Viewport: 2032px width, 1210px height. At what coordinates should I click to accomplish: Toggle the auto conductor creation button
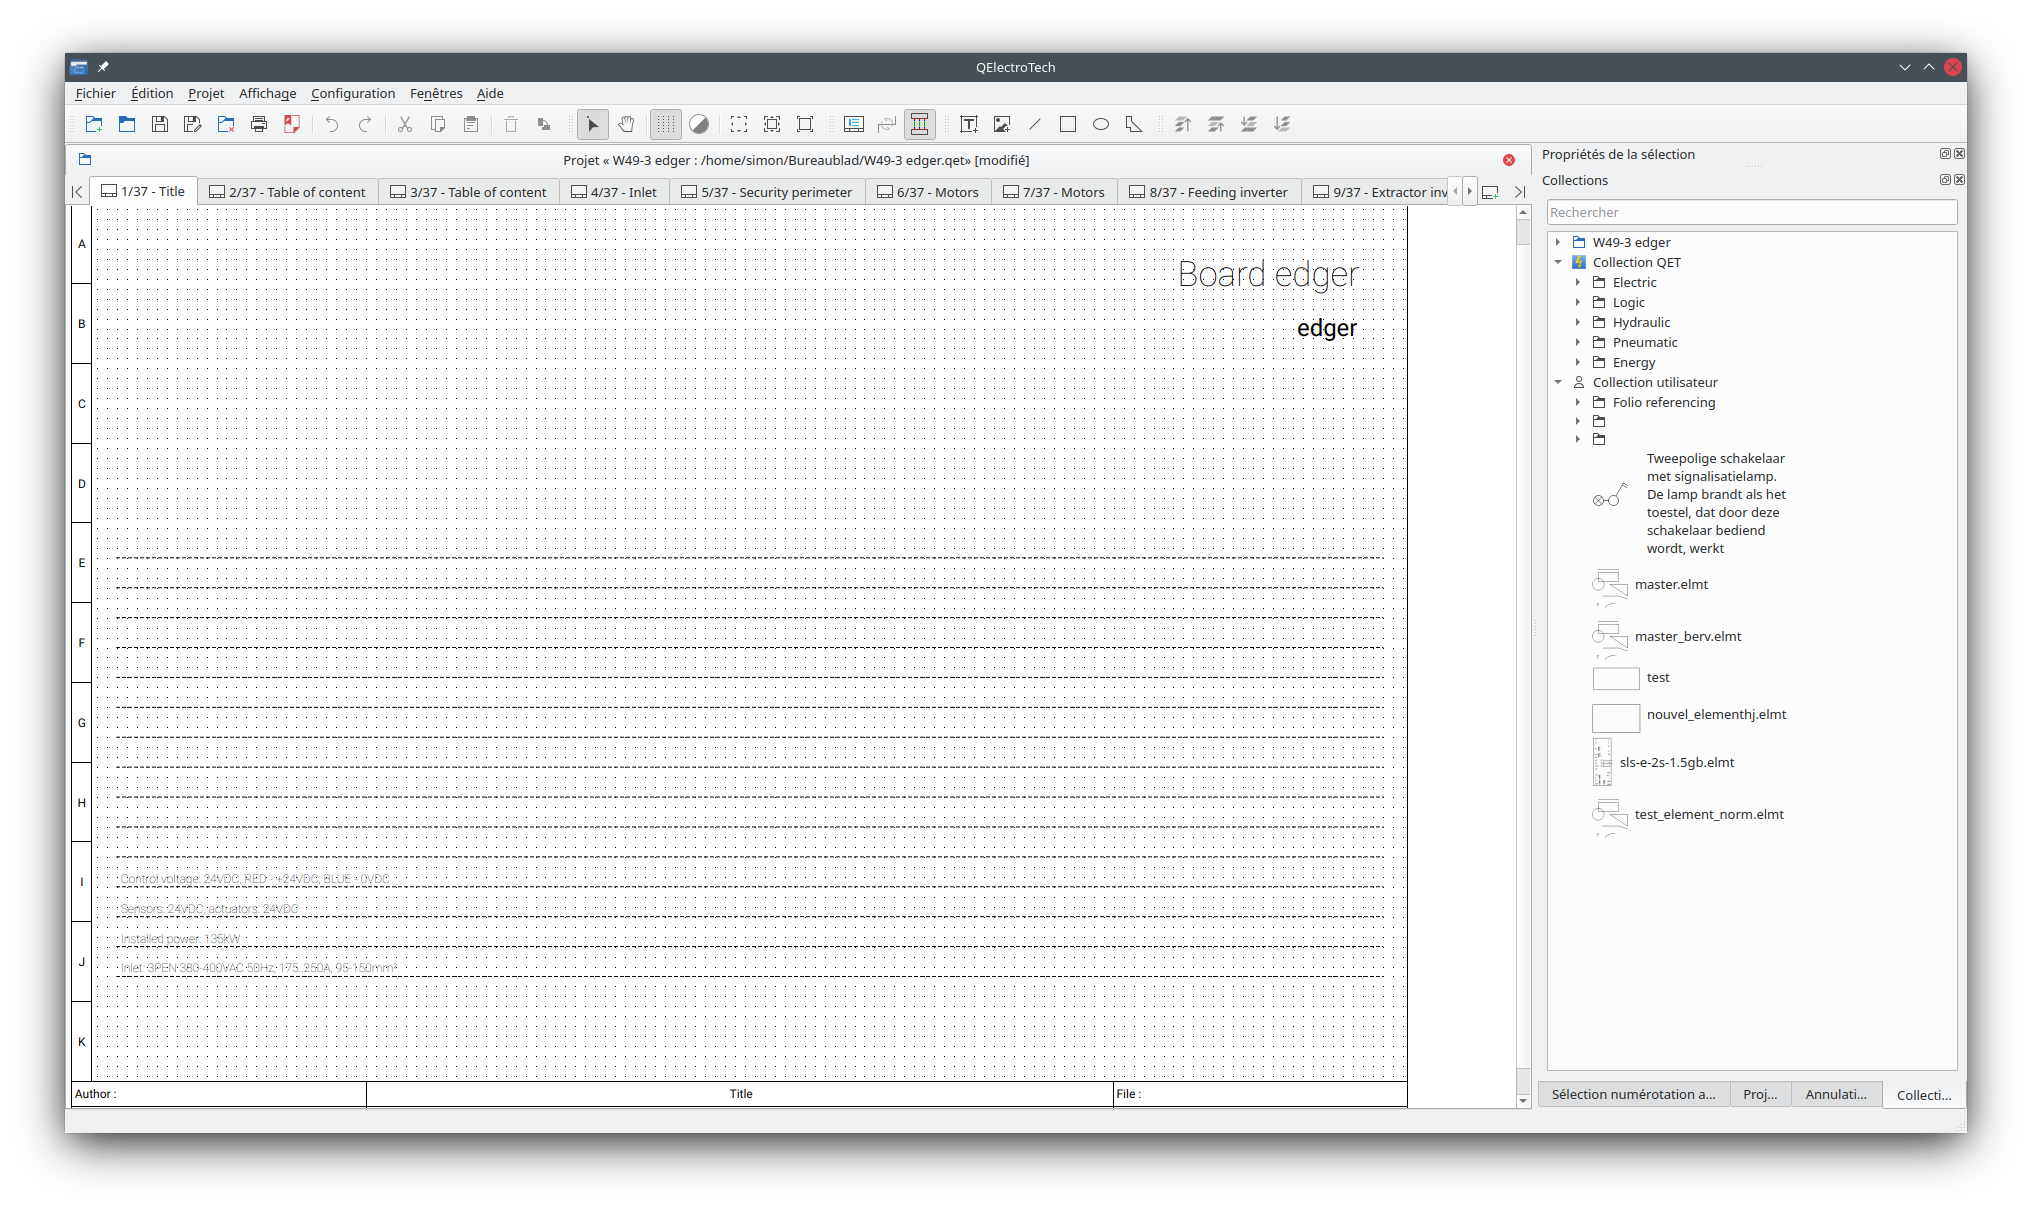coord(919,124)
